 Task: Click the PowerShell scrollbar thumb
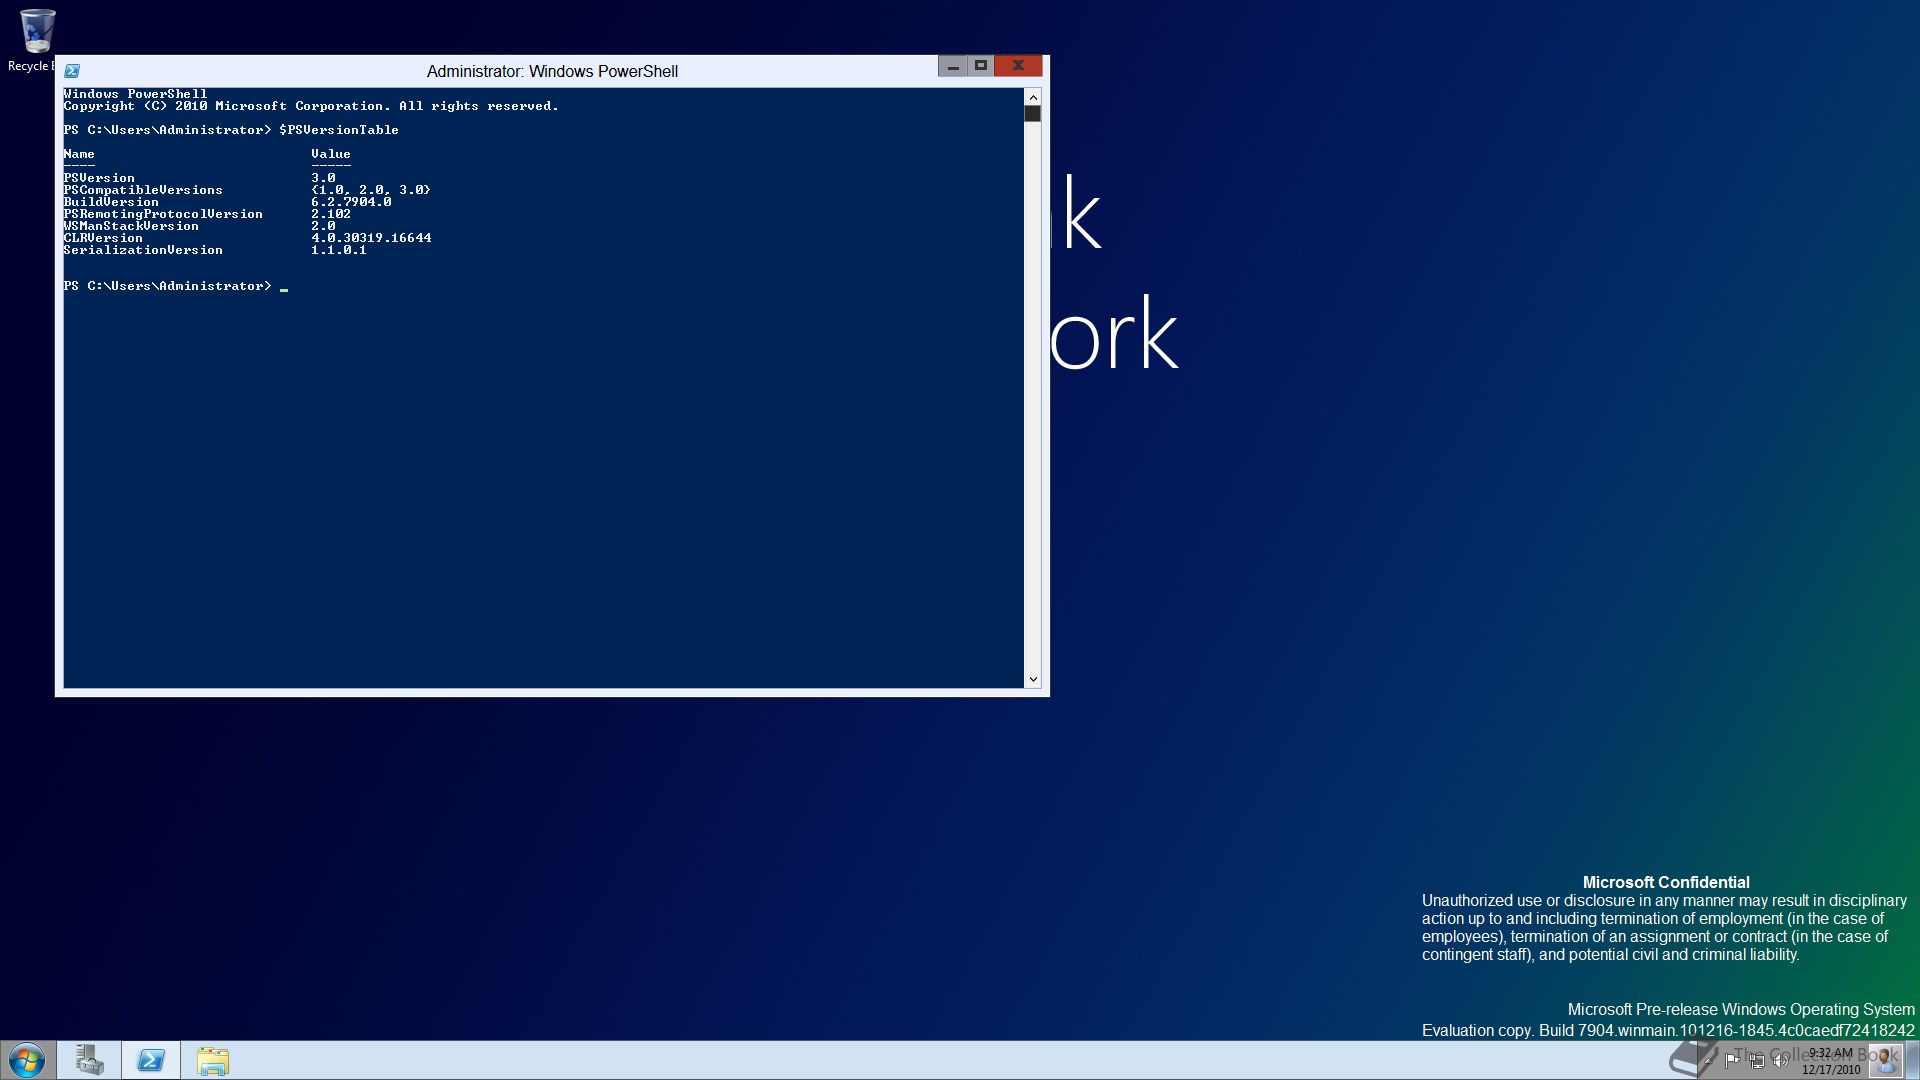pyautogui.click(x=1033, y=114)
